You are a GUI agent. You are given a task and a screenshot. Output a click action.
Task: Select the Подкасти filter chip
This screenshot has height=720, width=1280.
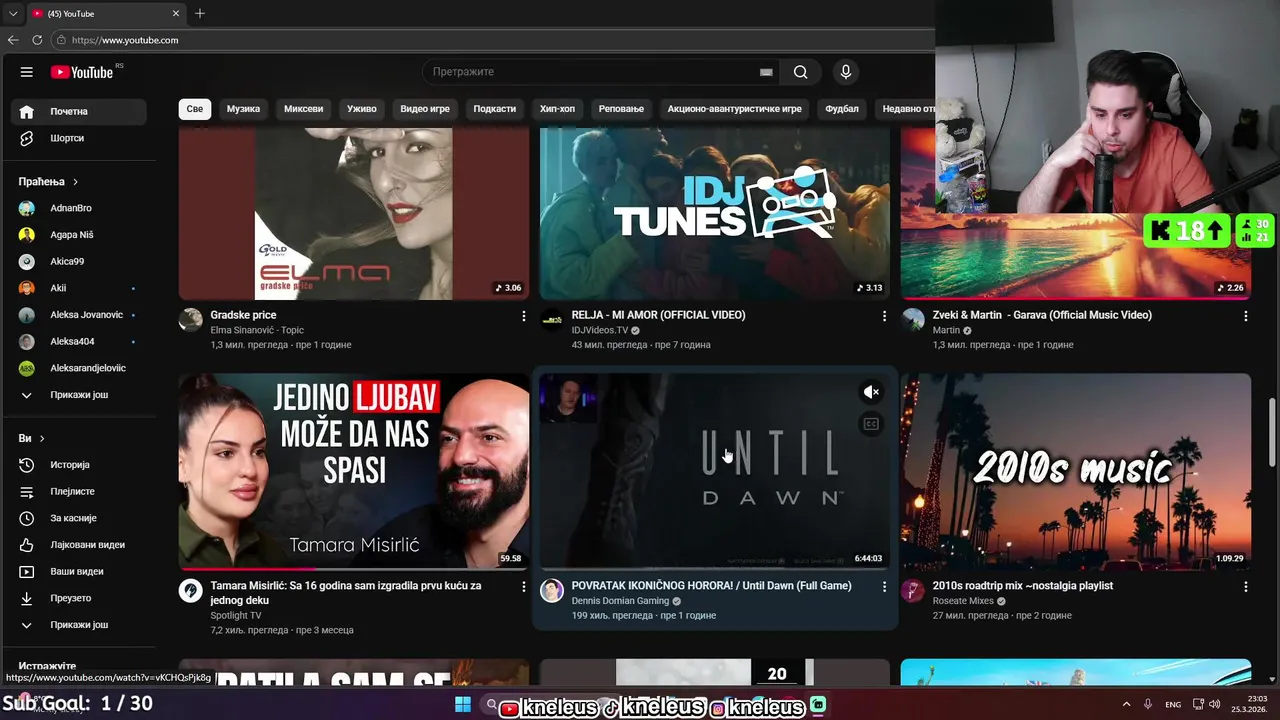point(495,108)
